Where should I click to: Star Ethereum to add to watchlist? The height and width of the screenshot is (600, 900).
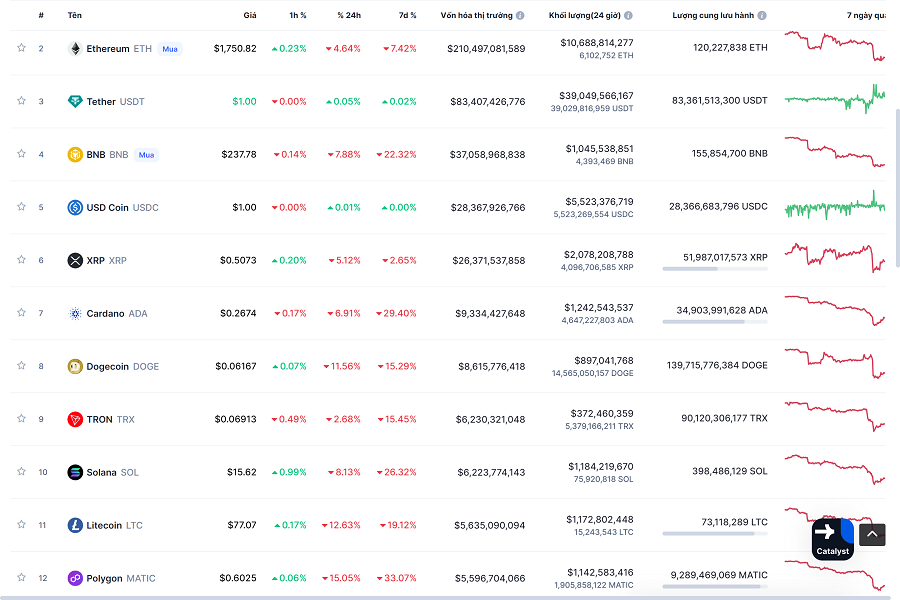pyautogui.click(x=21, y=48)
